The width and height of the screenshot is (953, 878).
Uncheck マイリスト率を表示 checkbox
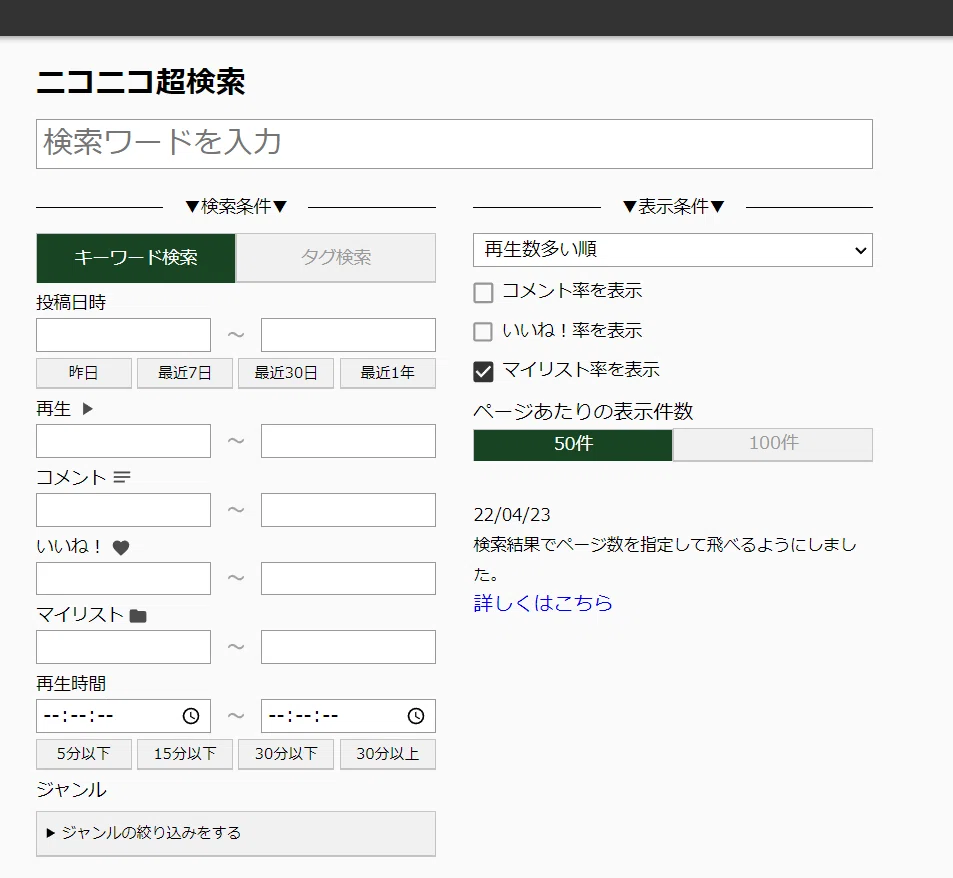483,371
